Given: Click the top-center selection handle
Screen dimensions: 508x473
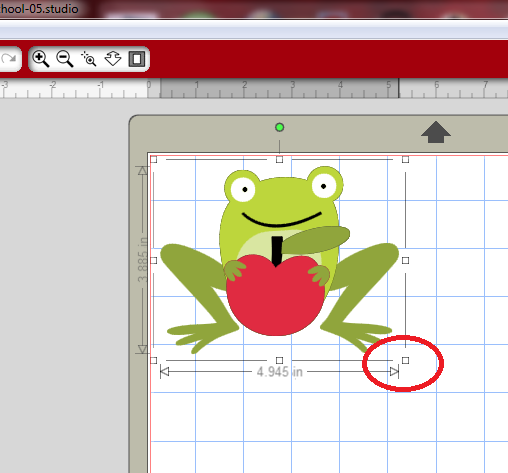Looking at the screenshot, I should click(280, 160).
